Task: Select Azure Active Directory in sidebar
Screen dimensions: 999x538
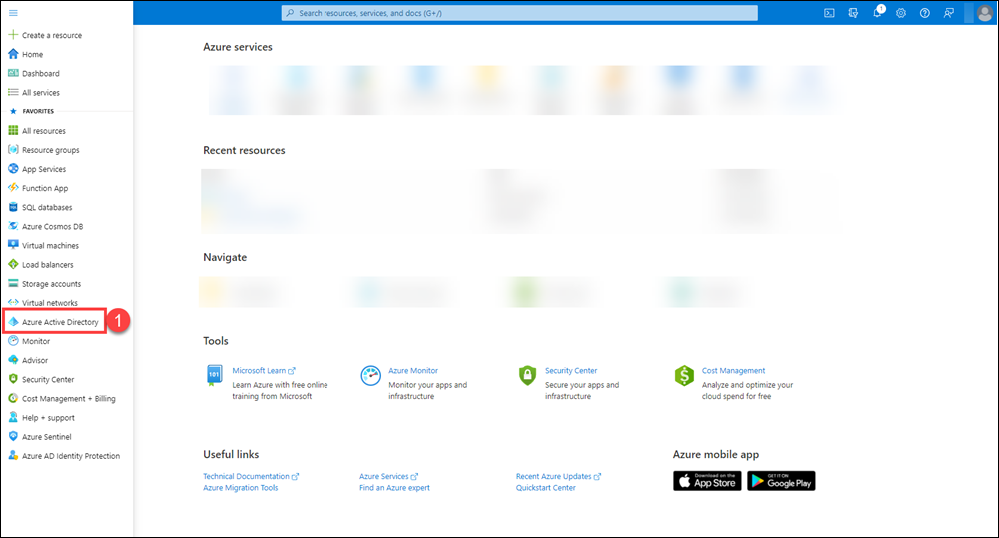Action: tap(60, 322)
